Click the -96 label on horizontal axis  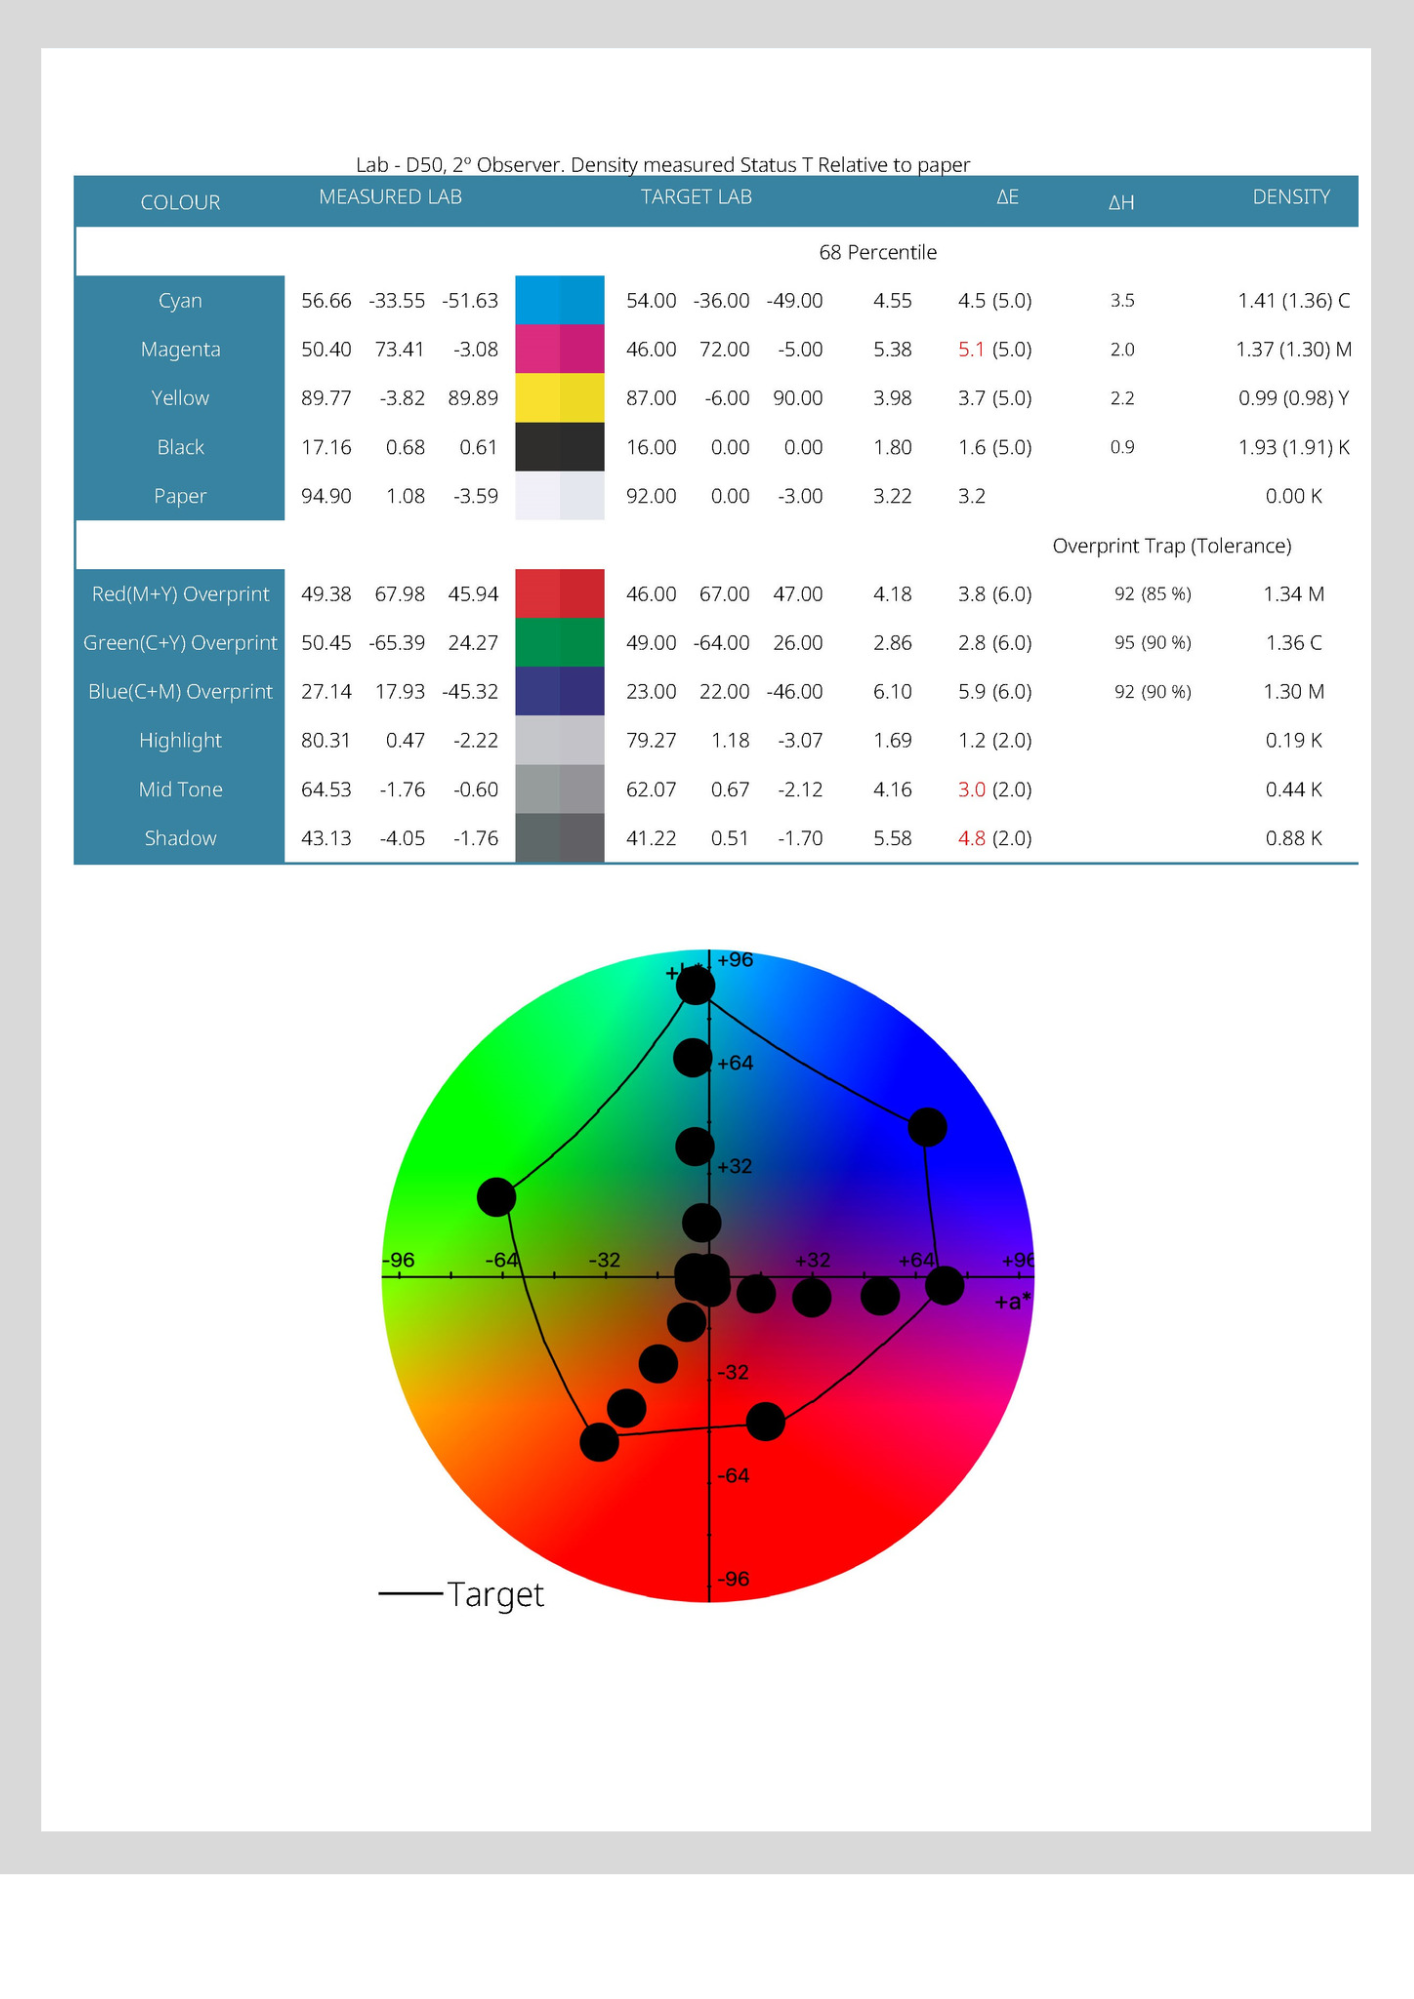point(399,1260)
